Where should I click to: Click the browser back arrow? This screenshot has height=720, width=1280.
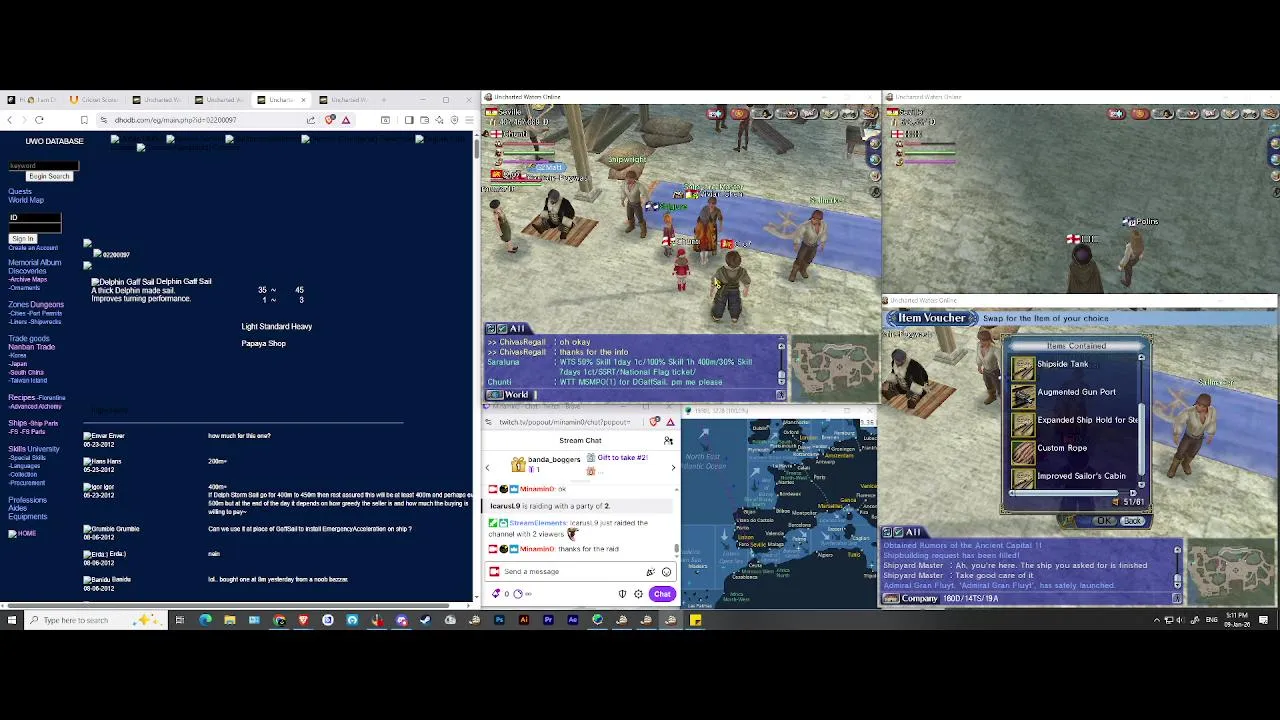pos(10,120)
